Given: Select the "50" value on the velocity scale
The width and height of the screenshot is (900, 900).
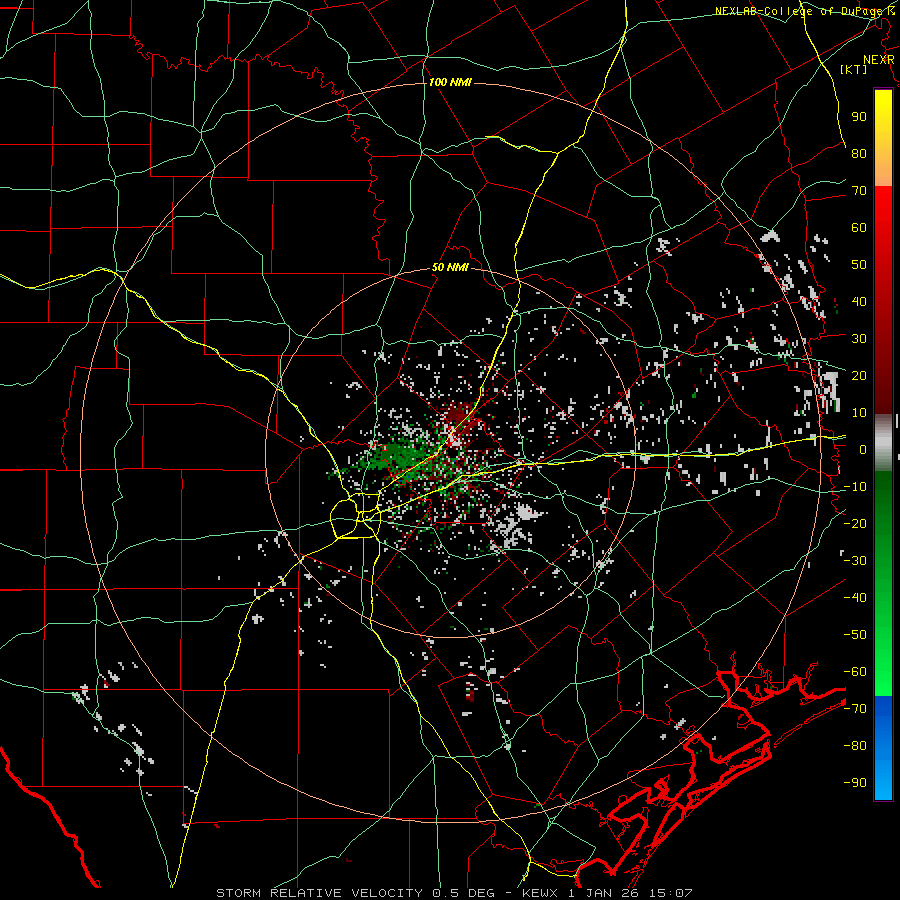Looking at the screenshot, I should pyautogui.click(x=859, y=265).
